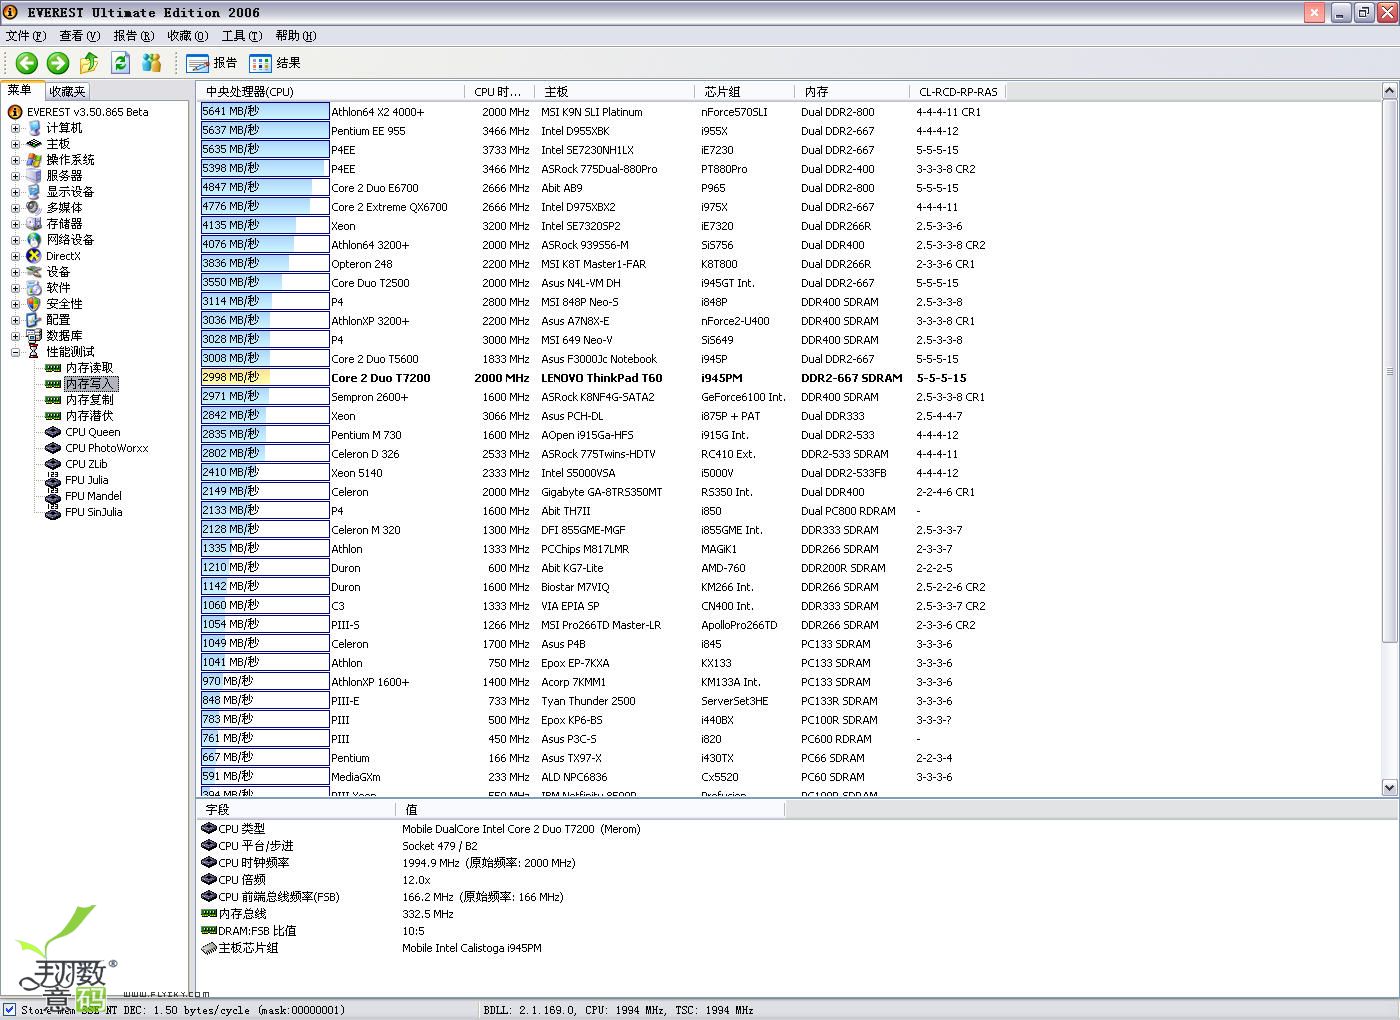
Task: Click the results list scroll-down arrow
Action: 1389,787
